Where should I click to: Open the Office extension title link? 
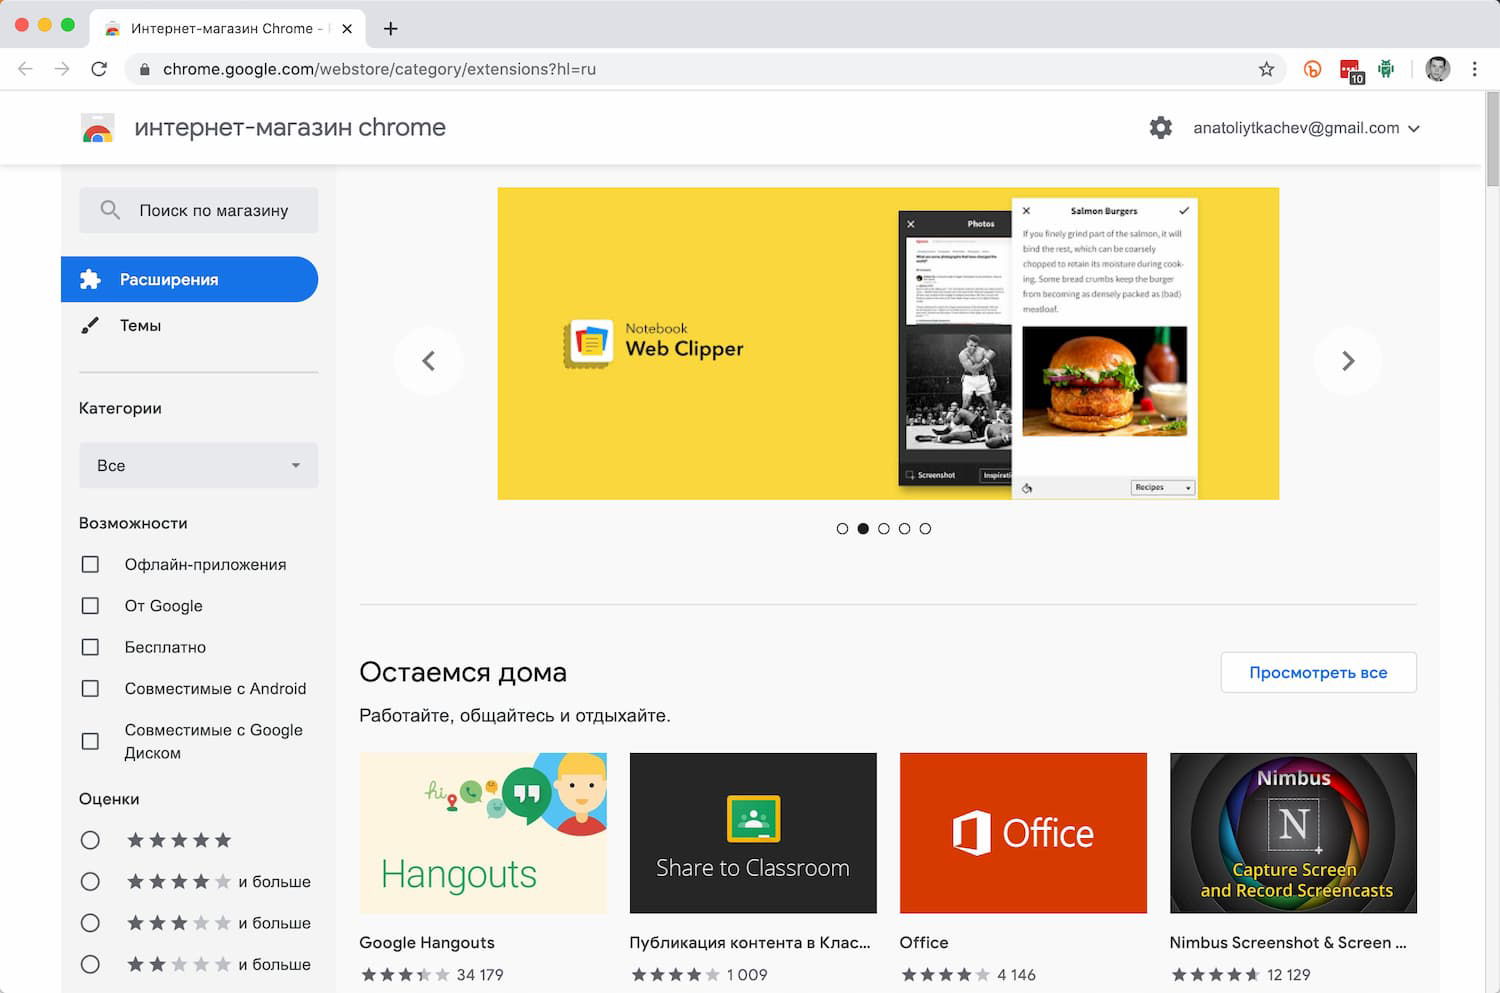(x=924, y=942)
